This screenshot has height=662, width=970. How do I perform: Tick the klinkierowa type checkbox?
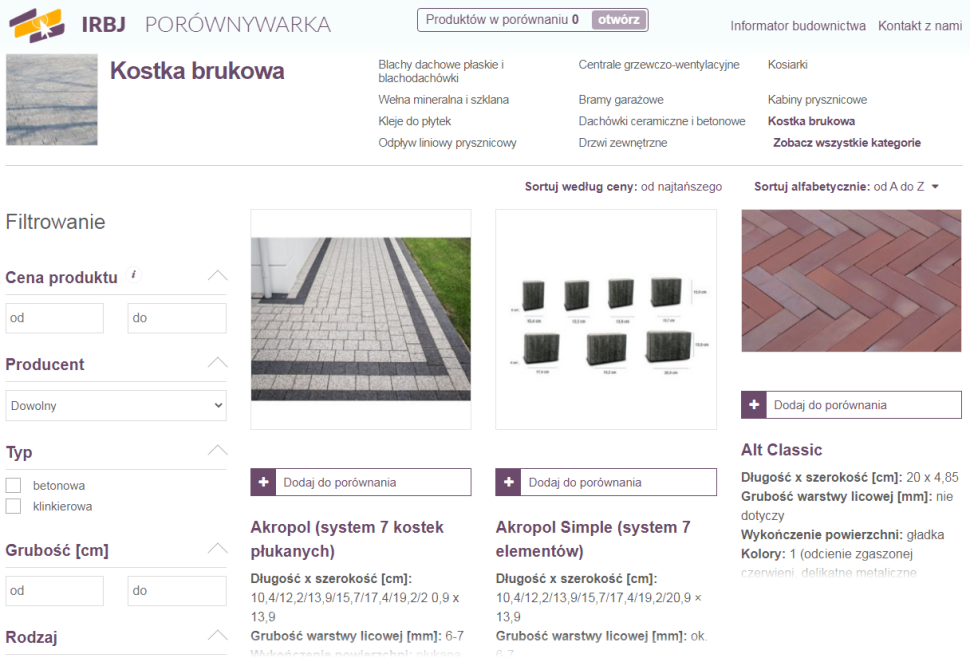tap(14, 506)
